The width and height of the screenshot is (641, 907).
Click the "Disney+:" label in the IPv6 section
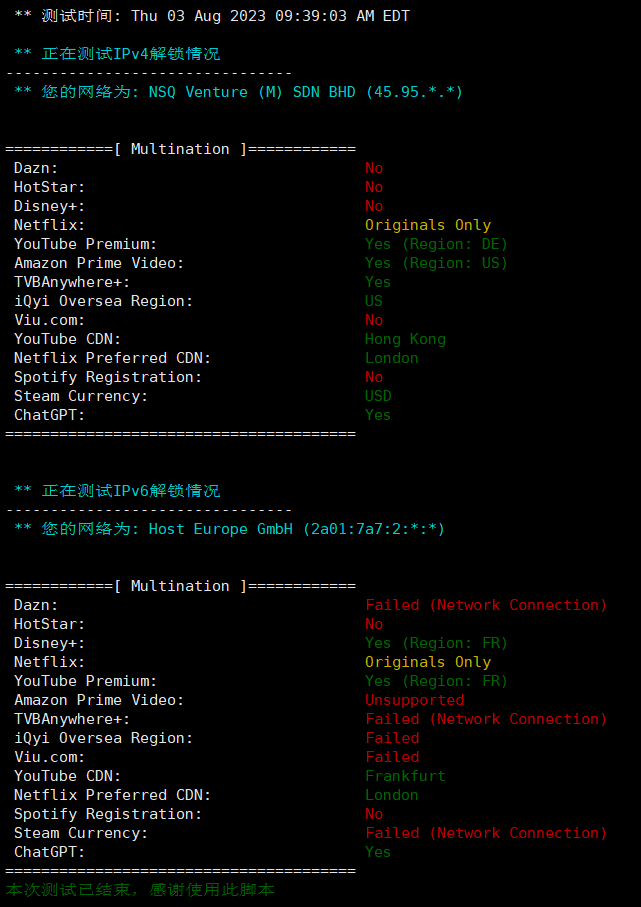[x=50, y=643]
